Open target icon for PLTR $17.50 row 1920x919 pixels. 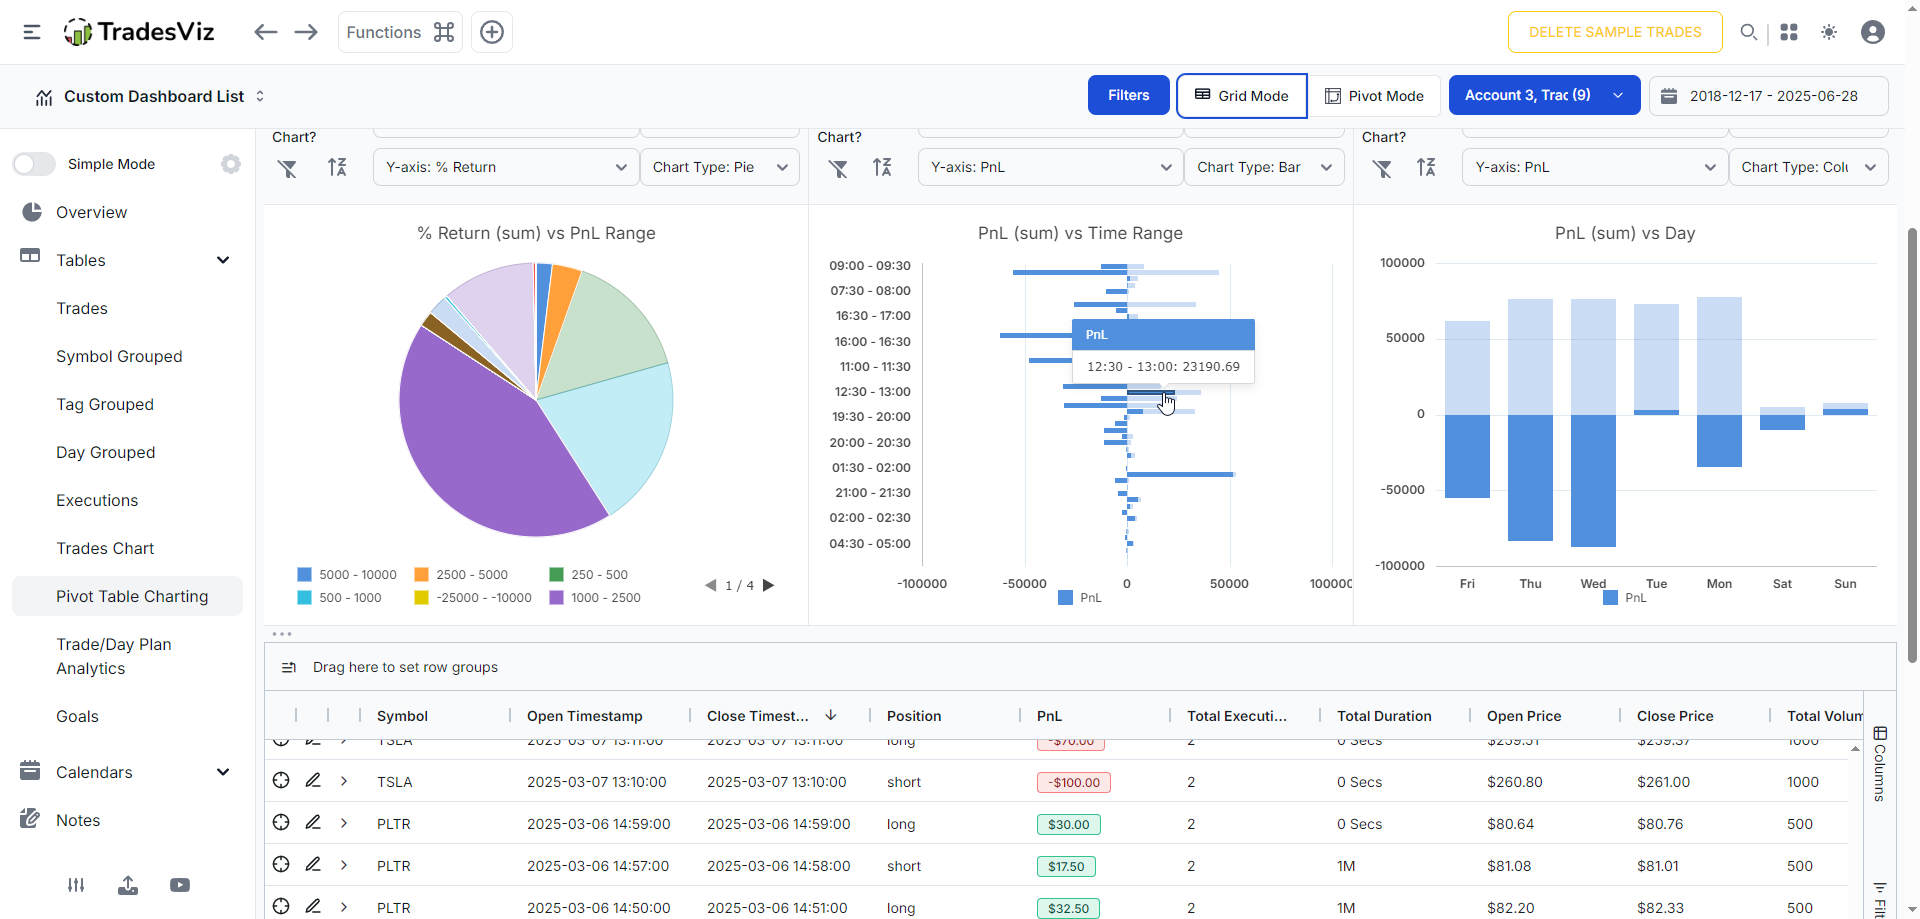point(281,865)
